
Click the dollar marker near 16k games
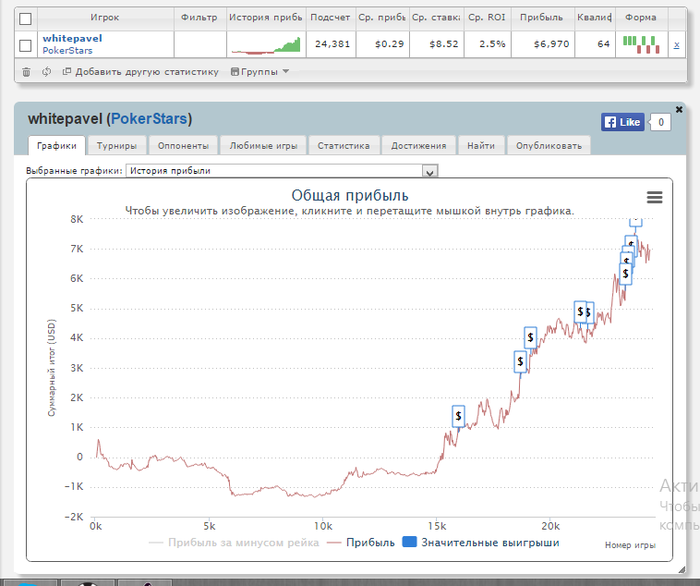(x=458, y=416)
